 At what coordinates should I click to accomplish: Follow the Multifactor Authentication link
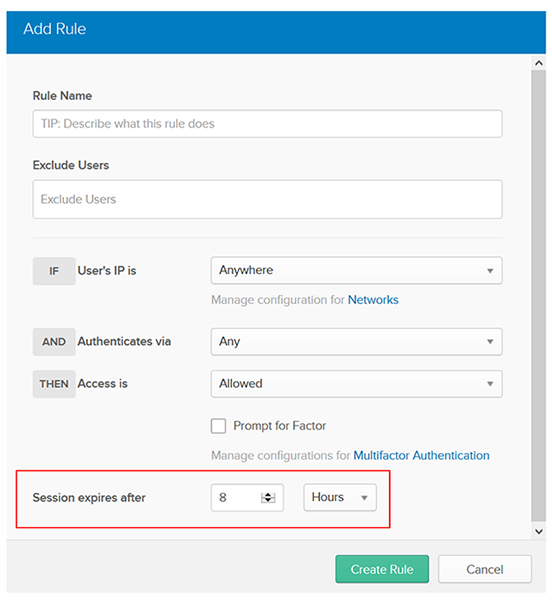[x=421, y=455]
